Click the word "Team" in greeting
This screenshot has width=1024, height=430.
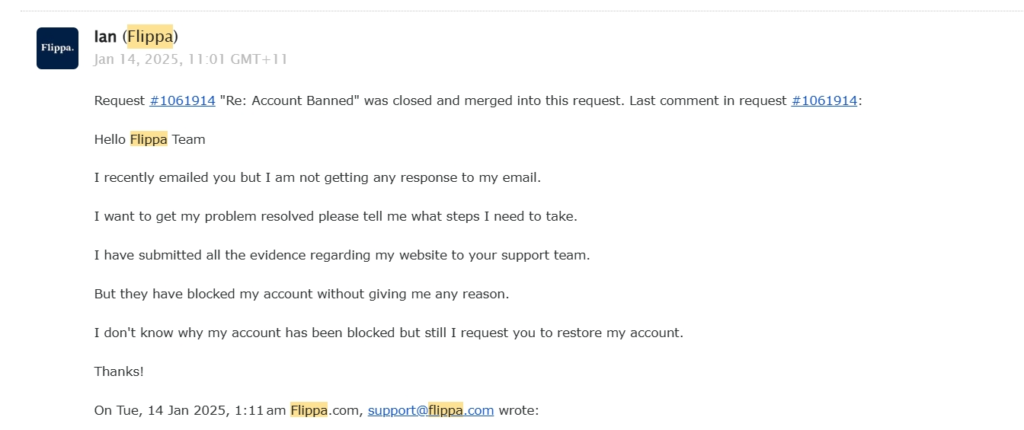click(188, 140)
